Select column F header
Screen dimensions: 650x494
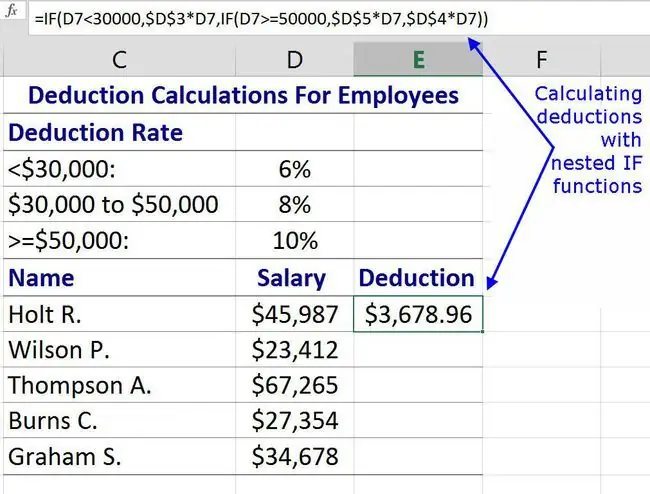(541, 60)
